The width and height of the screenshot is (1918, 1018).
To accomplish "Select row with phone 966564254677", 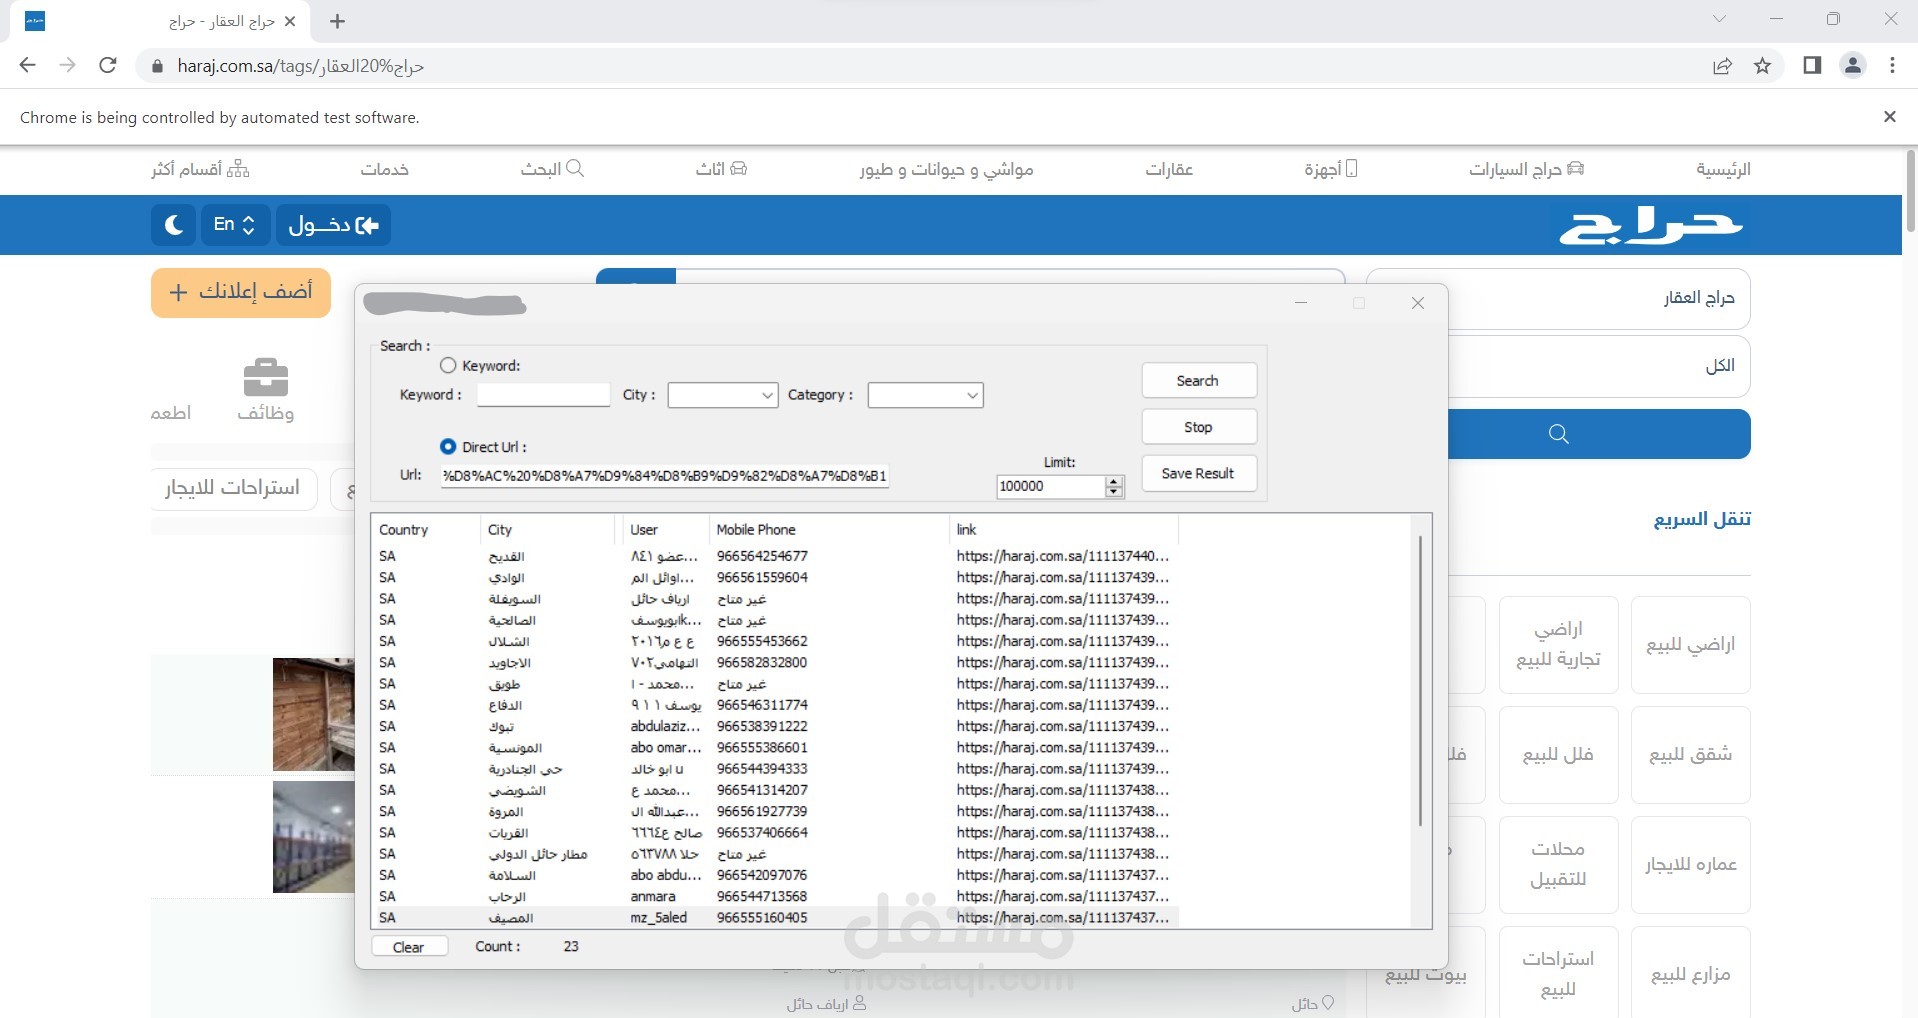I will click(776, 556).
